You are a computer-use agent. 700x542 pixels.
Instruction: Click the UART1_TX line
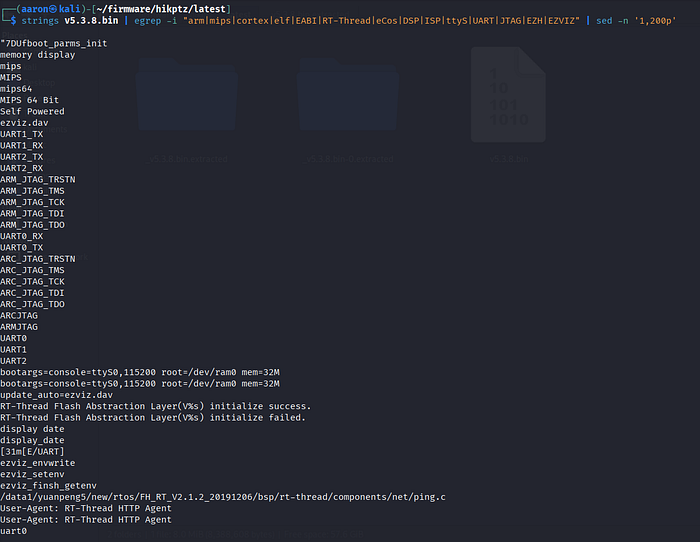[x=21, y=134]
